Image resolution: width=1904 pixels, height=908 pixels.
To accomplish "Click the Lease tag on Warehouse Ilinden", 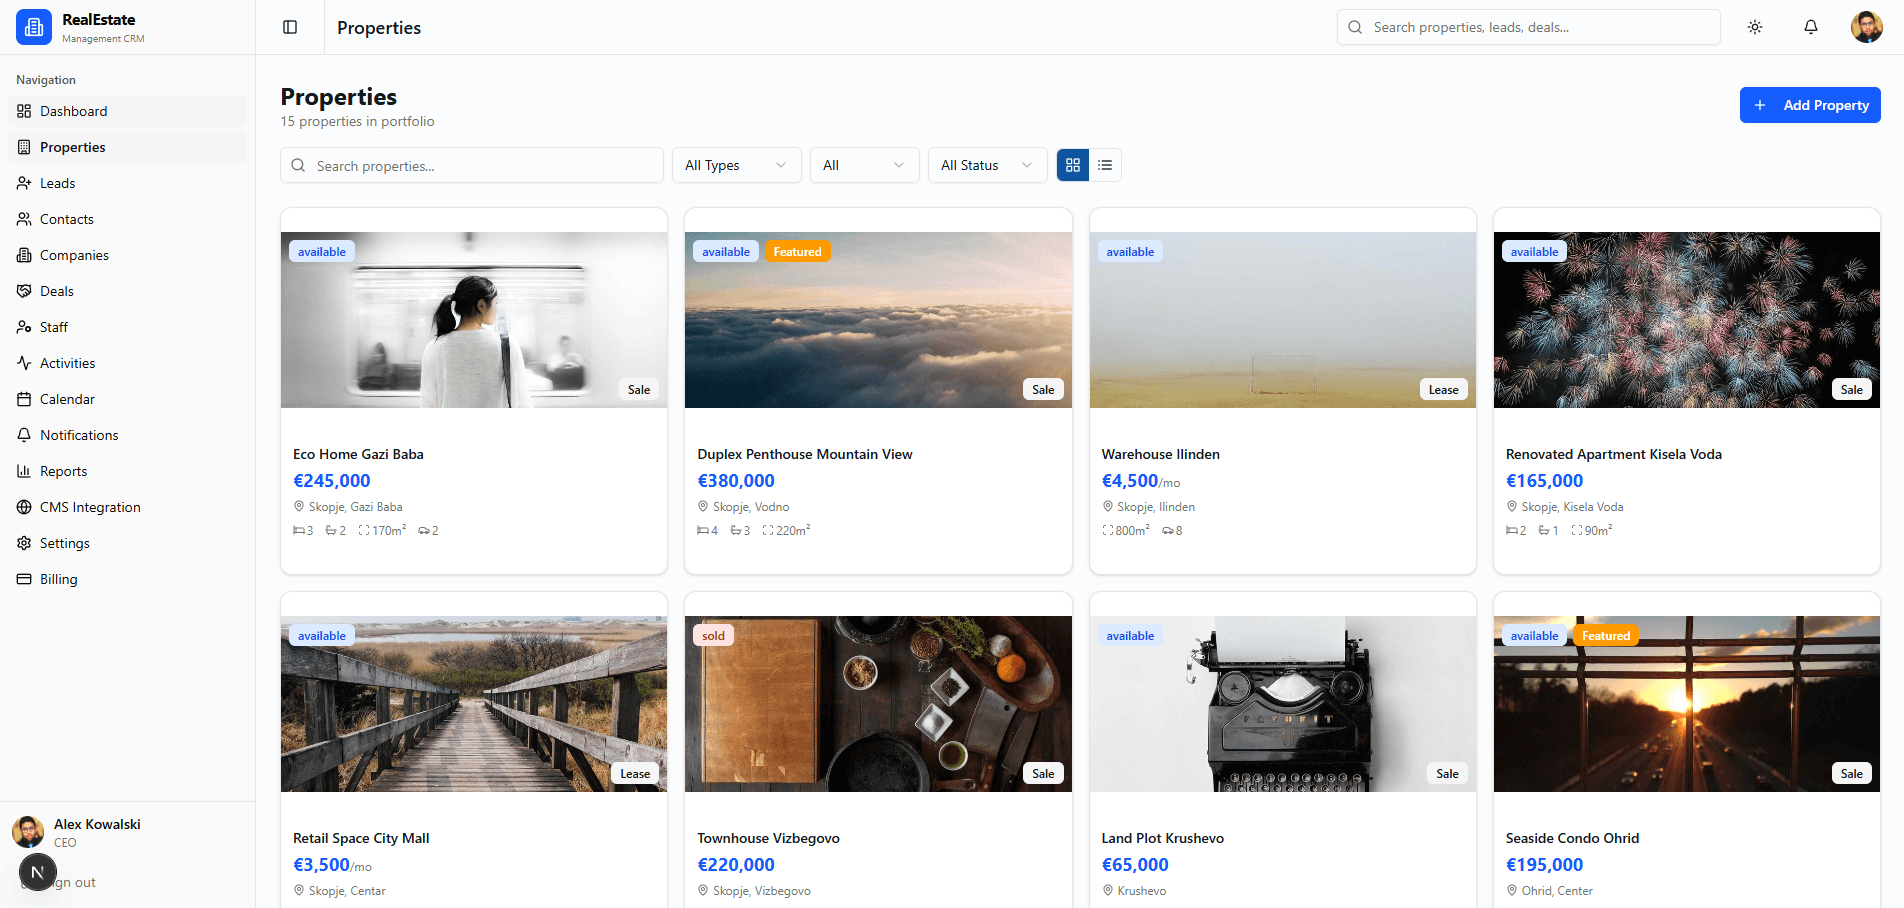I will click(1444, 390).
